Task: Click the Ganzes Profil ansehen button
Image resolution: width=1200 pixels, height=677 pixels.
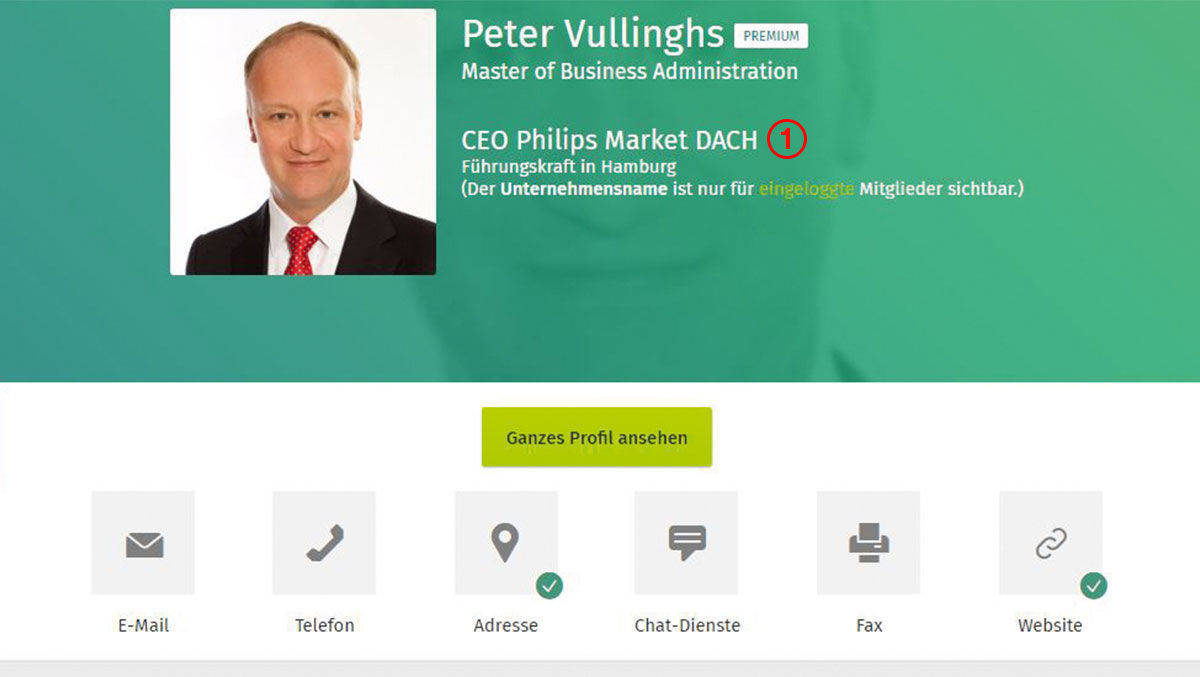Action: (597, 437)
